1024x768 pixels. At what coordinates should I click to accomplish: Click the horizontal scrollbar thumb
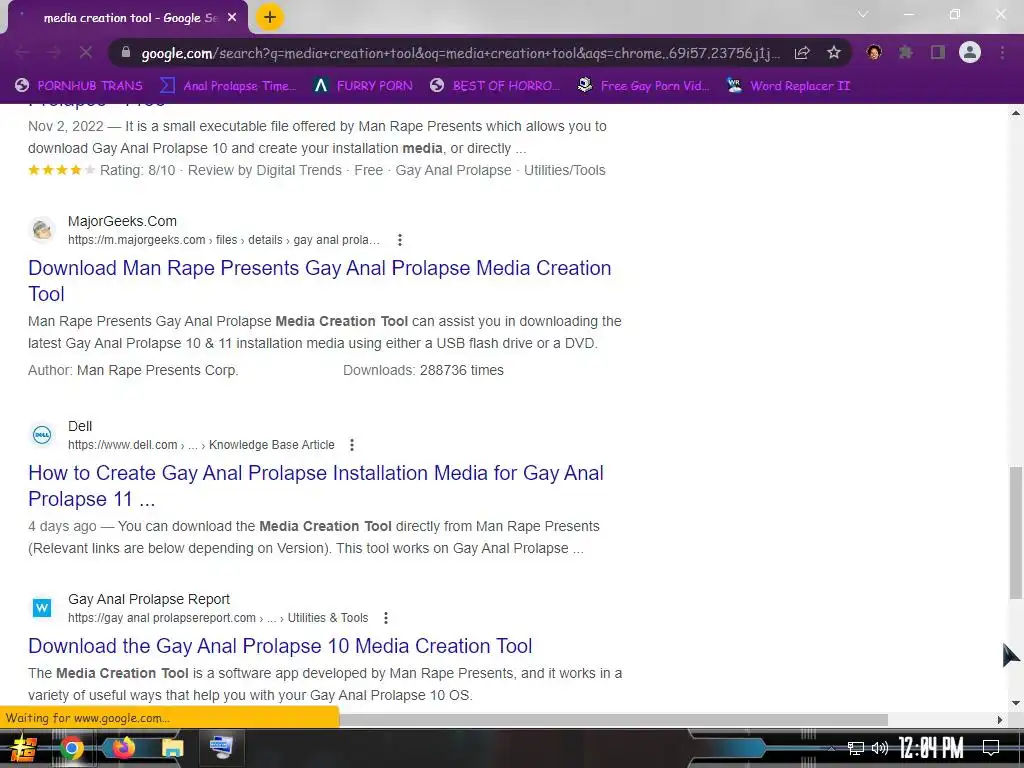pyautogui.click(x=613, y=720)
